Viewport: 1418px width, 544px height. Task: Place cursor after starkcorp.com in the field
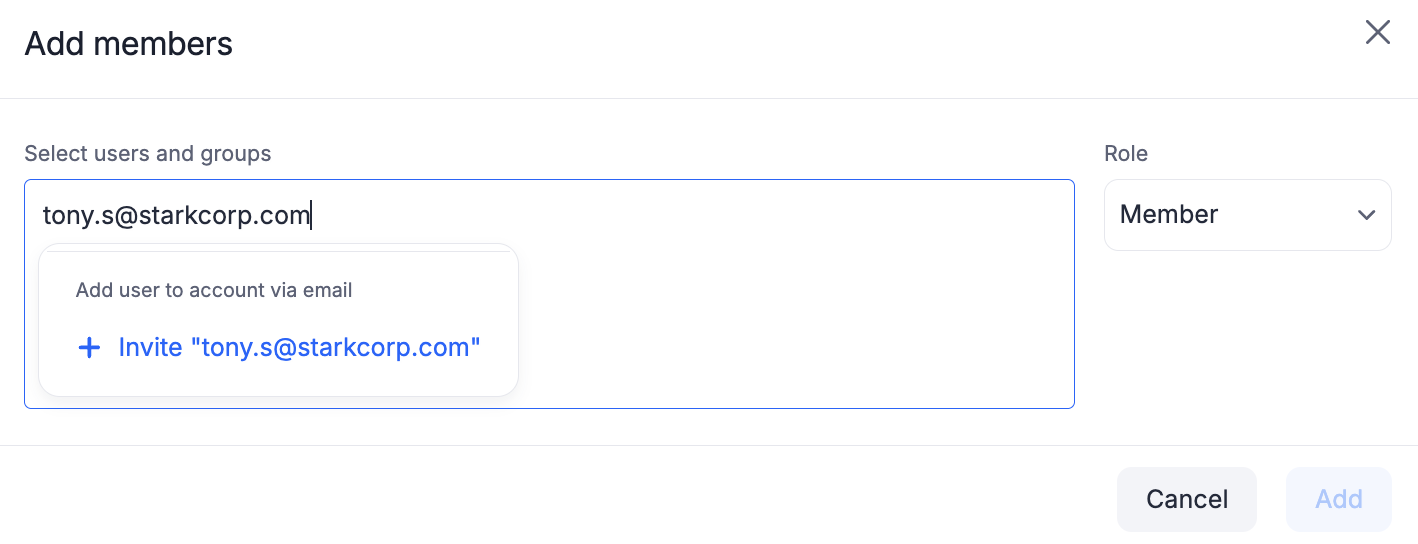pyautogui.click(x=311, y=215)
